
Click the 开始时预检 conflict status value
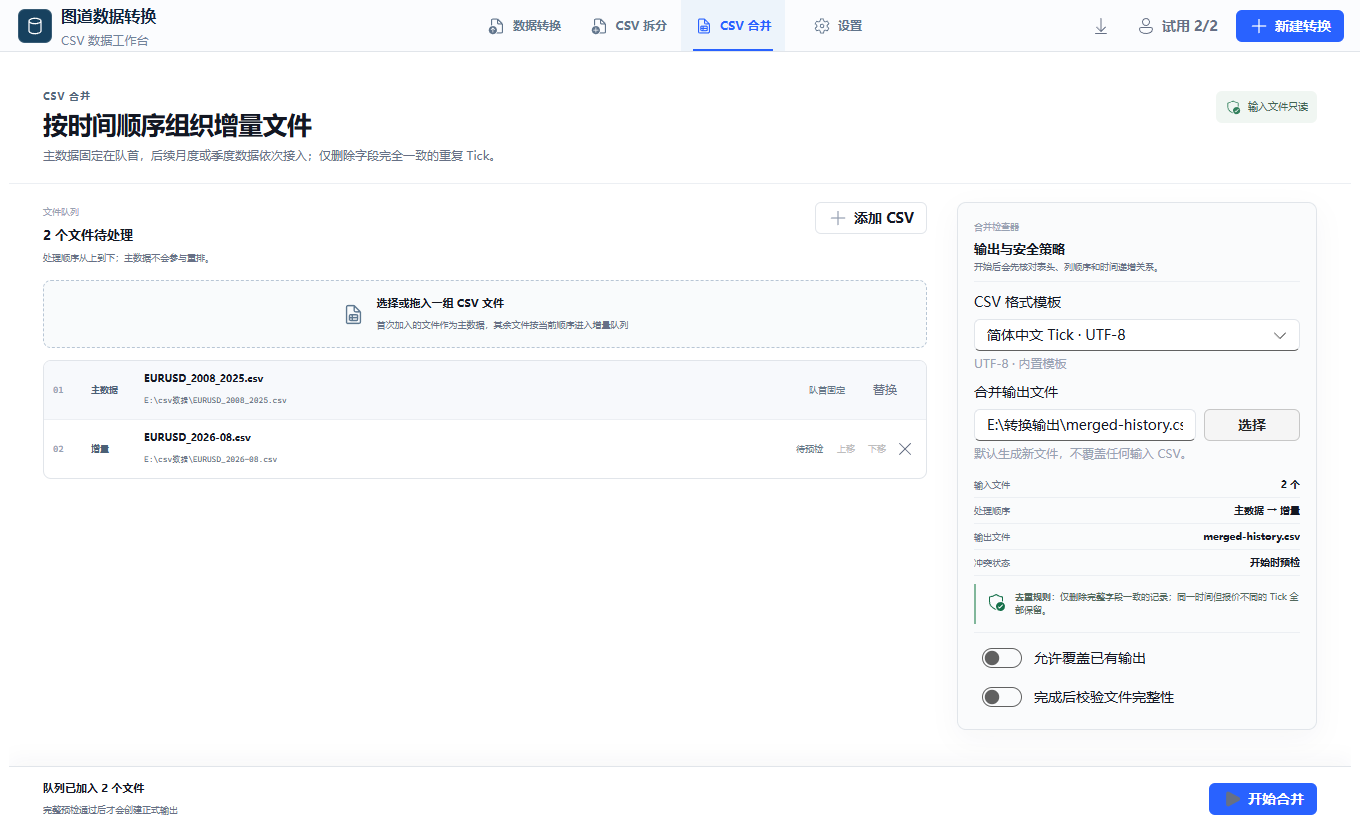(1275, 563)
